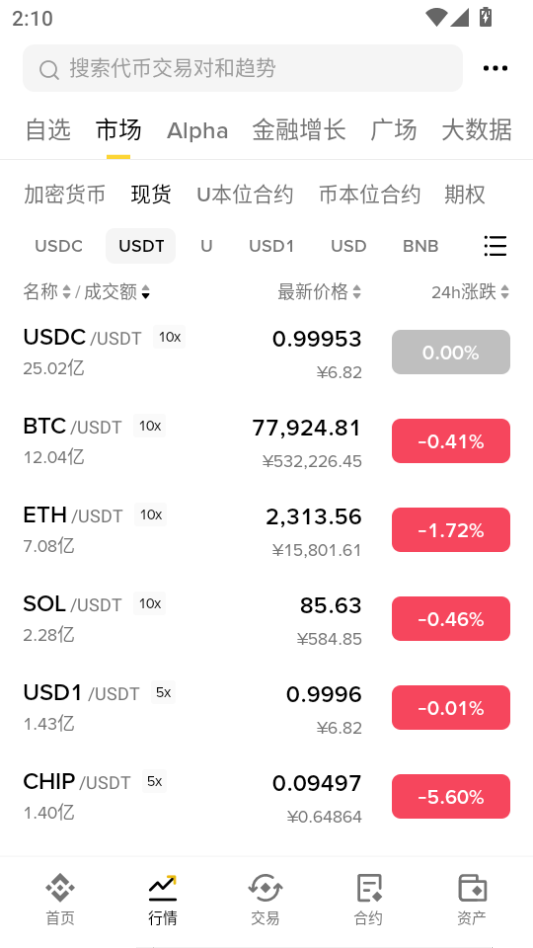Open the ETH/USDT pair row

pyautogui.click(x=266, y=530)
